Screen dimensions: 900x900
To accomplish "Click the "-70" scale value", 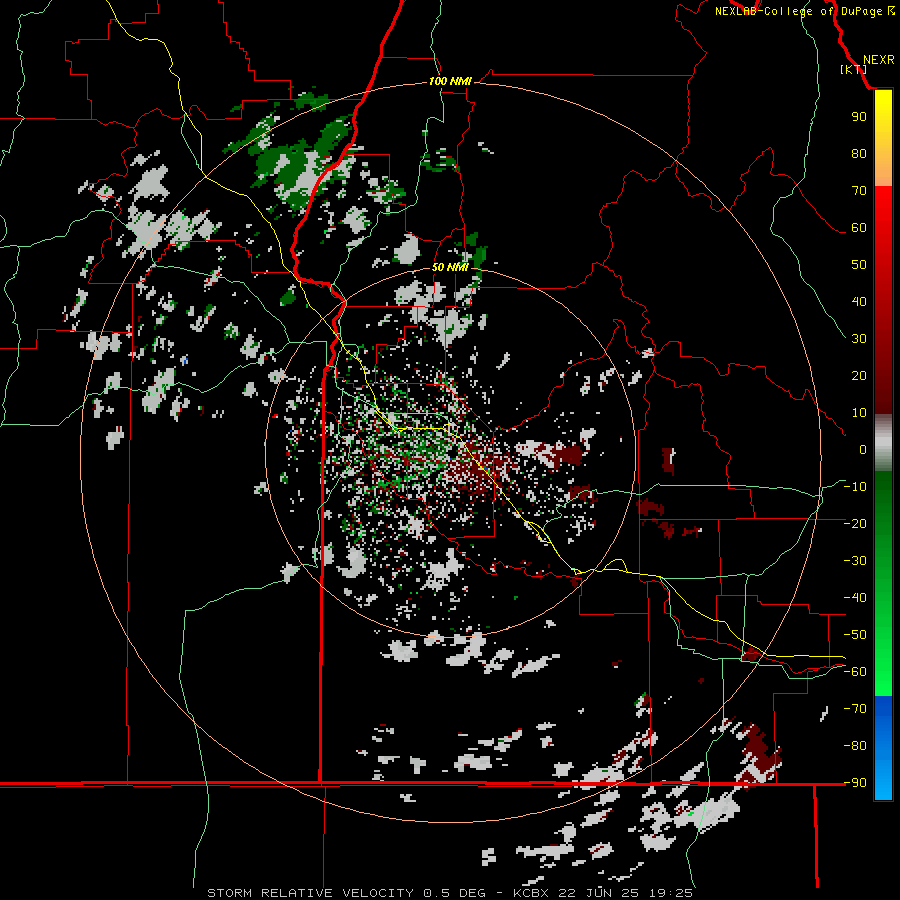I will [855, 709].
